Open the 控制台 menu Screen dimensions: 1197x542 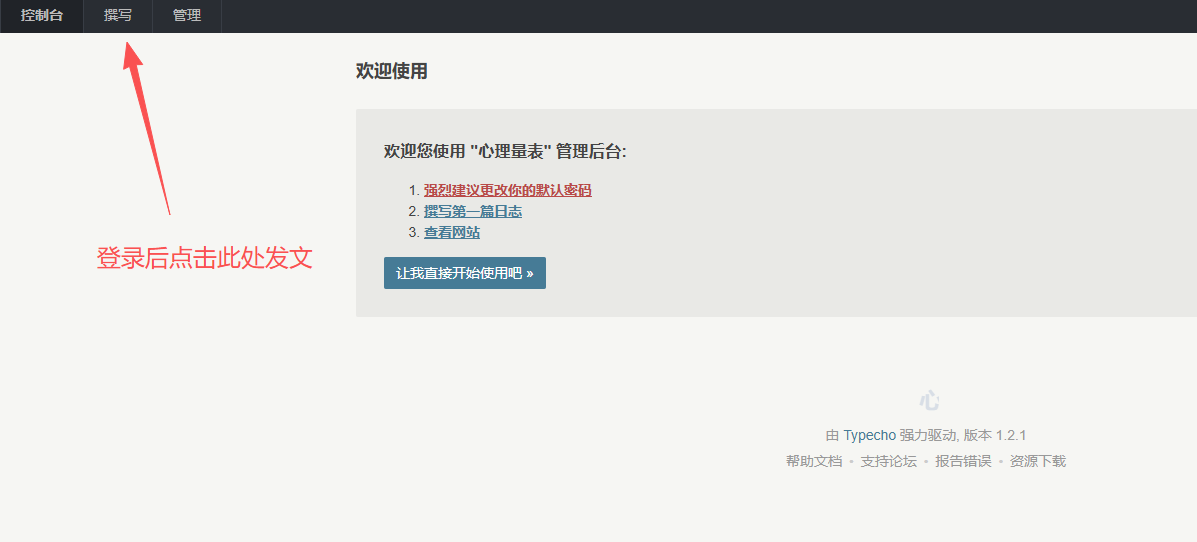(x=42, y=16)
